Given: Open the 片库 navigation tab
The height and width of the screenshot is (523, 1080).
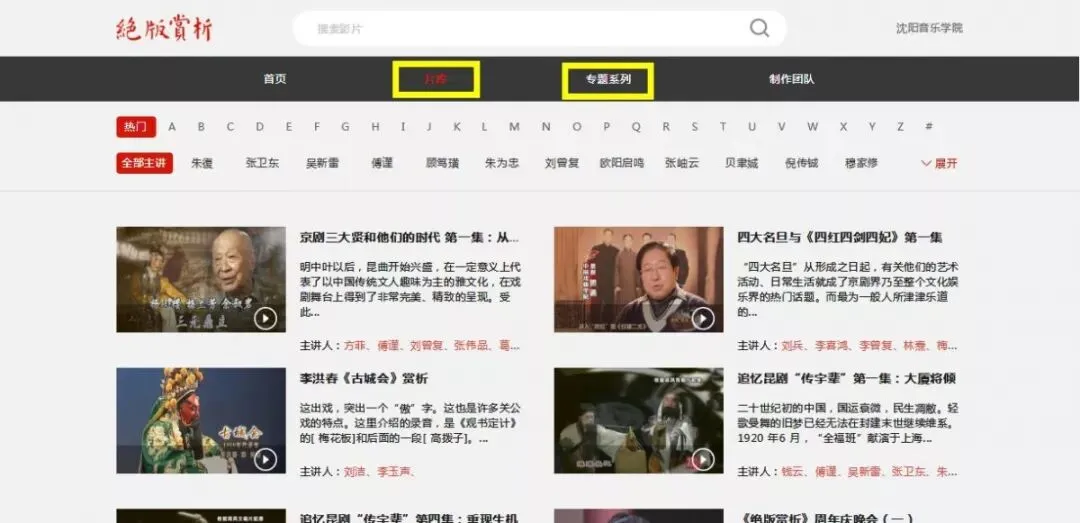Looking at the screenshot, I should [435, 79].
